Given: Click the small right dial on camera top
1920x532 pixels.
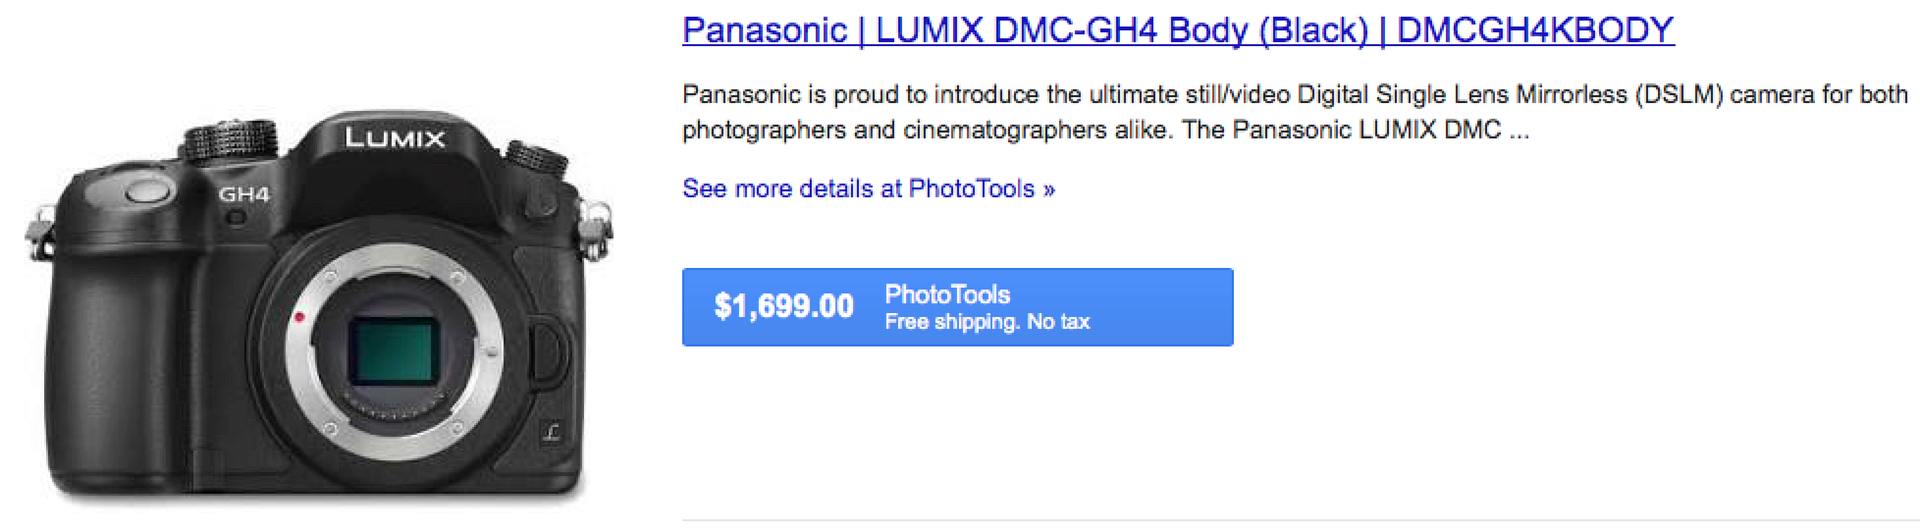Looking at the screenshot, I should (x=537, y=158).
